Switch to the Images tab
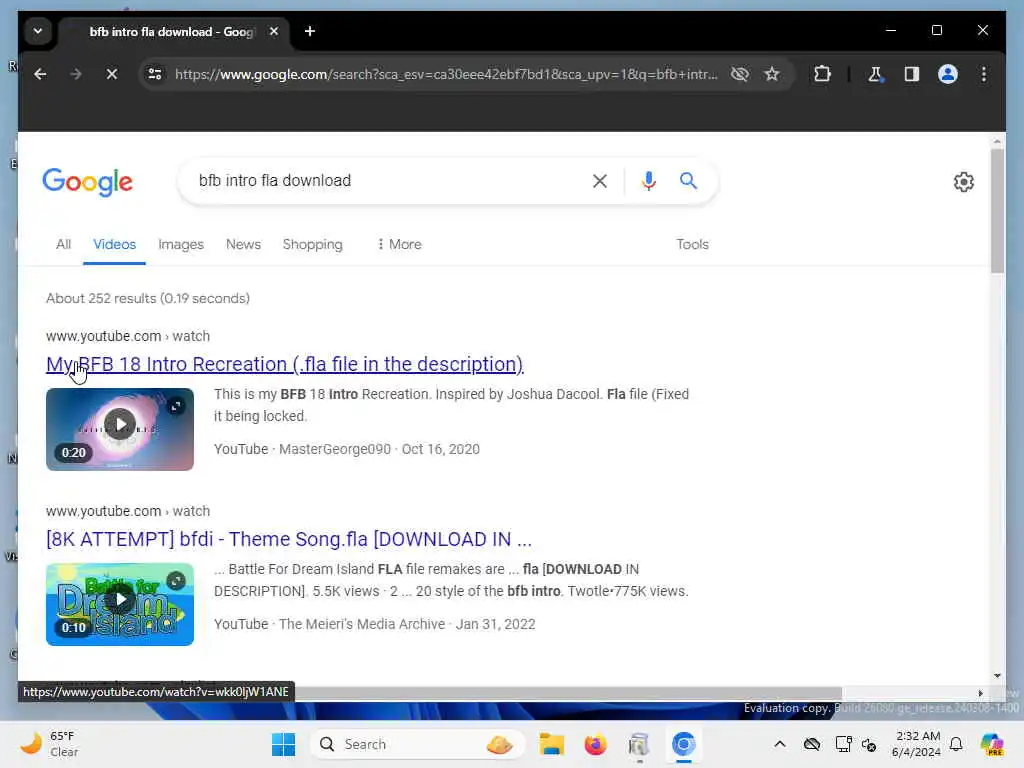 (181, 244)
